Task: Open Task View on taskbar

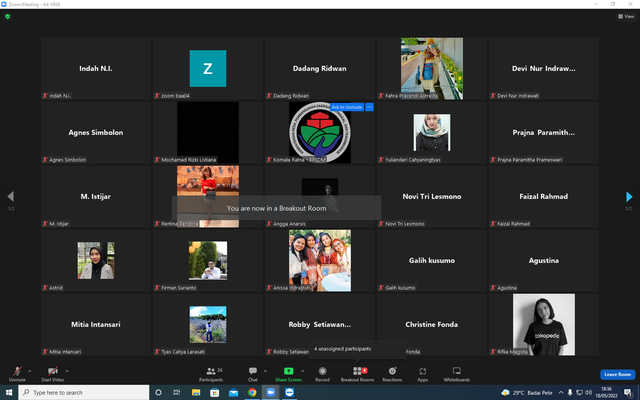Action: (177, 393)
